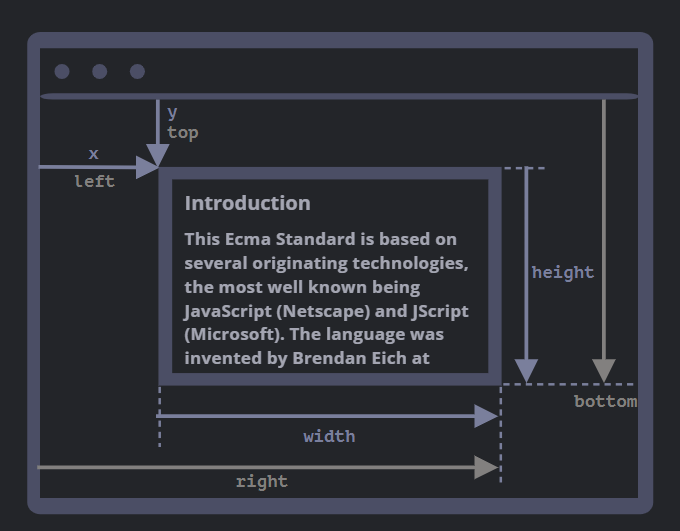
Task: Click the arrowhead of the bottom arrow
Action: coord(604,371)
